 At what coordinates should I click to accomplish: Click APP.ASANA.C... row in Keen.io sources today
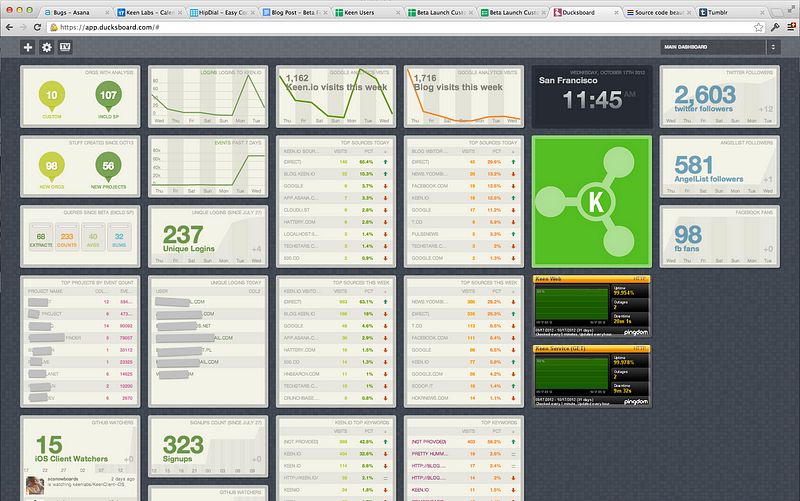point(336,198)
